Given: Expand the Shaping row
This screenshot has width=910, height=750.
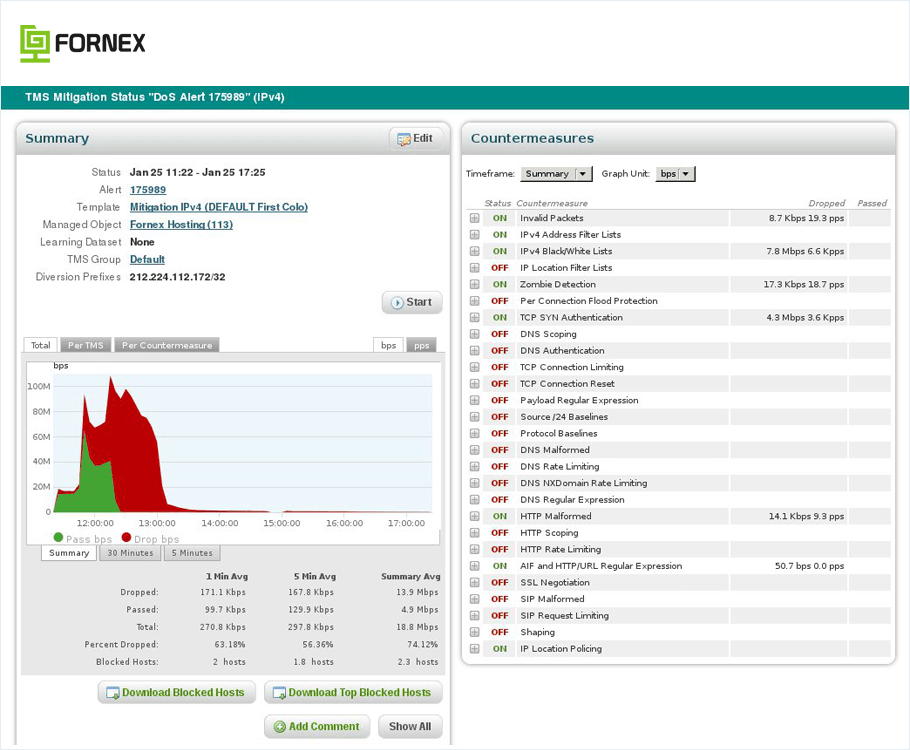Looking at the screenshot, I should (x=475, y=632).
